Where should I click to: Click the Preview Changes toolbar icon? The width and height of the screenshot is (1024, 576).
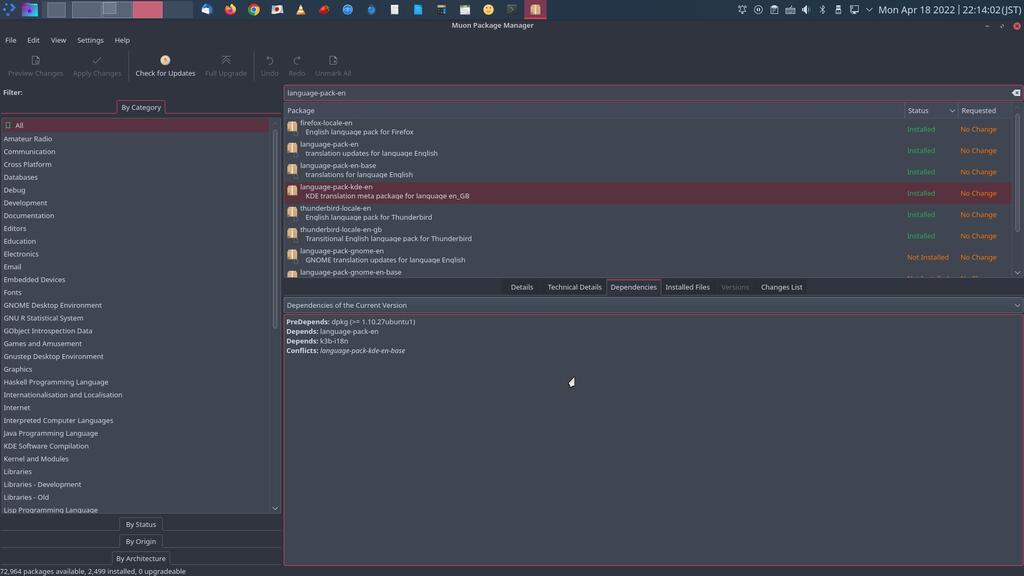coord(35,61)
